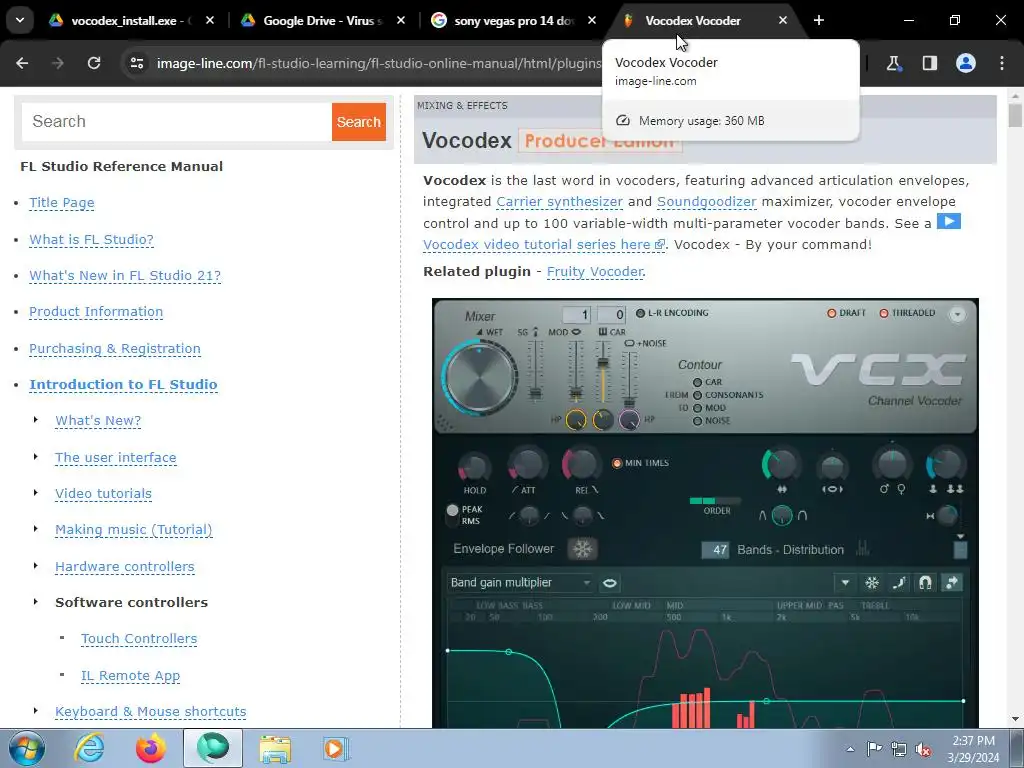Click the manual Search input field

[x=176, y=121]
